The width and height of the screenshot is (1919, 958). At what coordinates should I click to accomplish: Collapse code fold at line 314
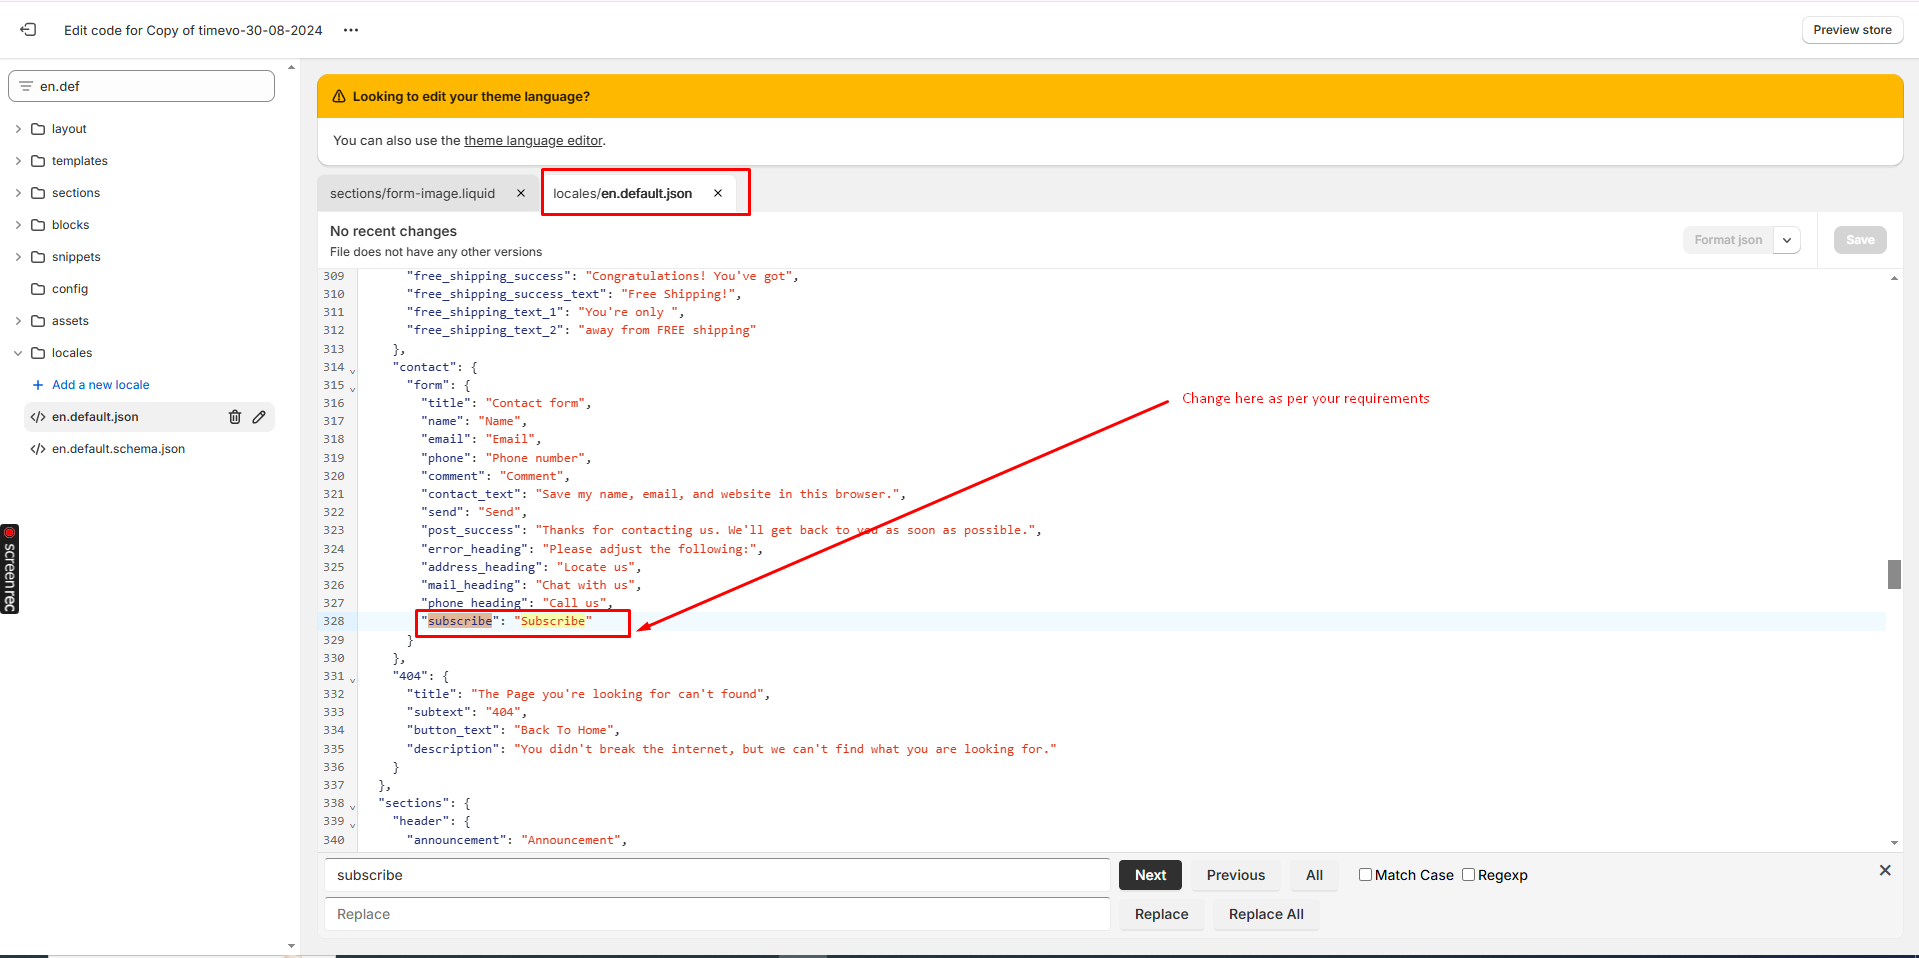coord(352,371)
